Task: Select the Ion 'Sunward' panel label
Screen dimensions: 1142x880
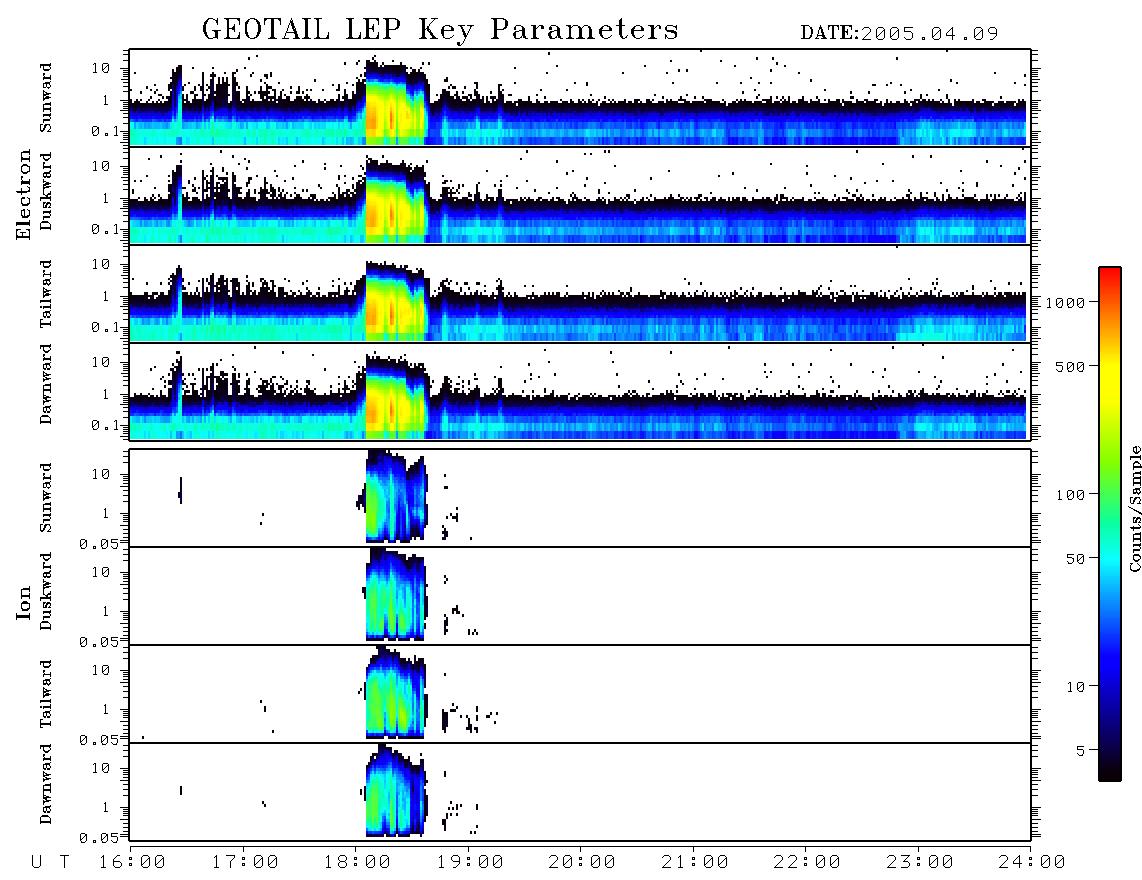Action: click(x=46, y=498)
